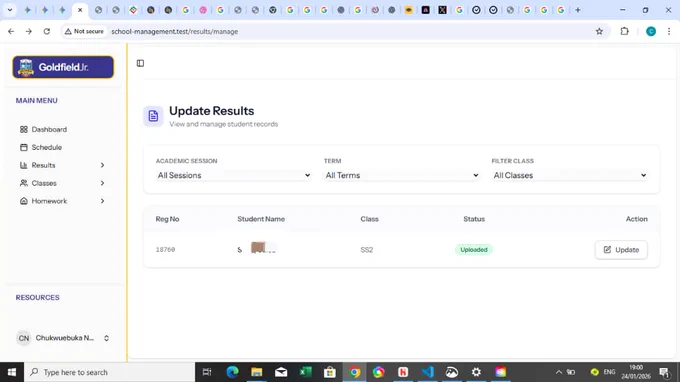Viewport: 680px width, 382px height.
Task: Open the Mail app from taskbar
Action: [x=281, y=372]
